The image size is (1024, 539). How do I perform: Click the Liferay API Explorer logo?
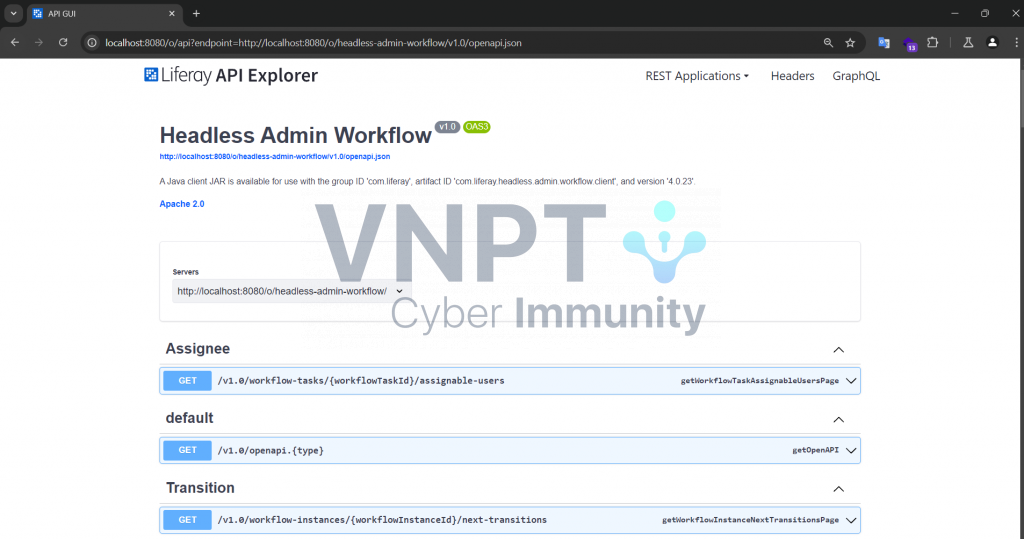coord(231,76)
